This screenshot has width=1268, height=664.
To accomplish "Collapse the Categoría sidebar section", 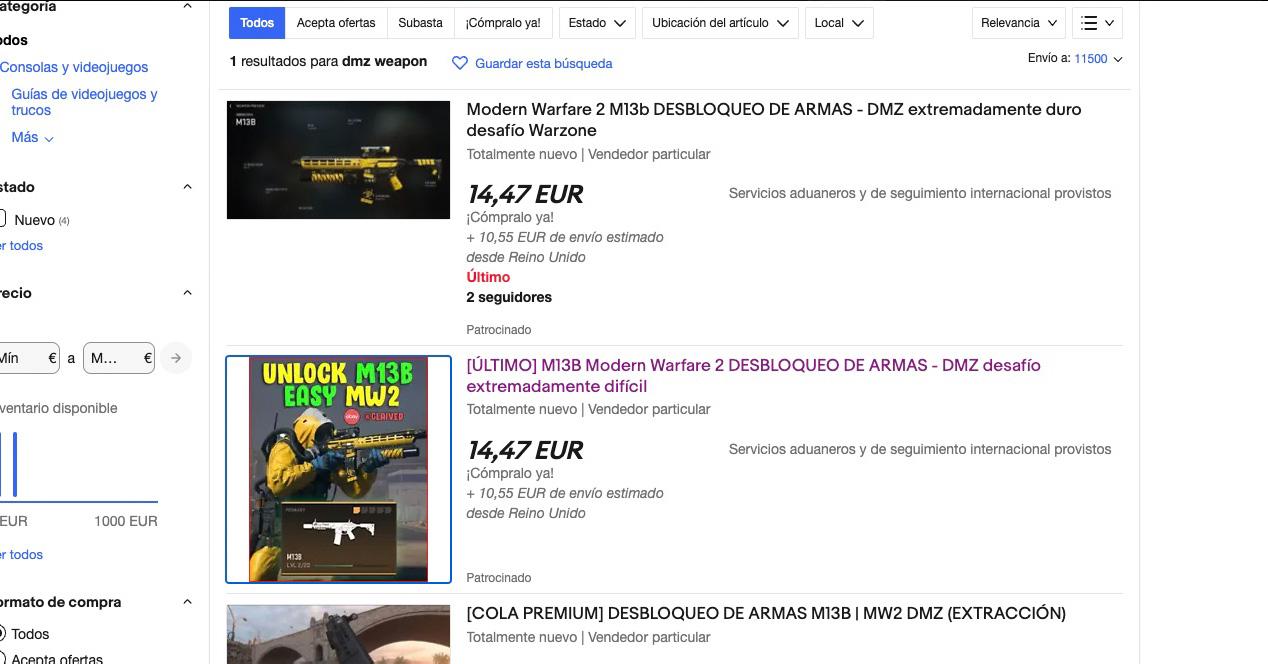I will [187, 6].
